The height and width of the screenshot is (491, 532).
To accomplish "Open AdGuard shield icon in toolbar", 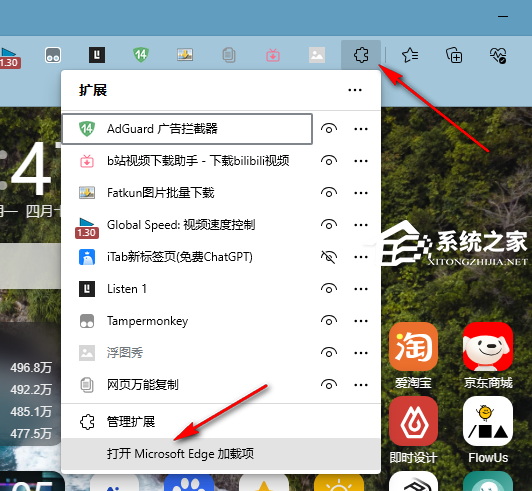I will [x=141, y=55].
